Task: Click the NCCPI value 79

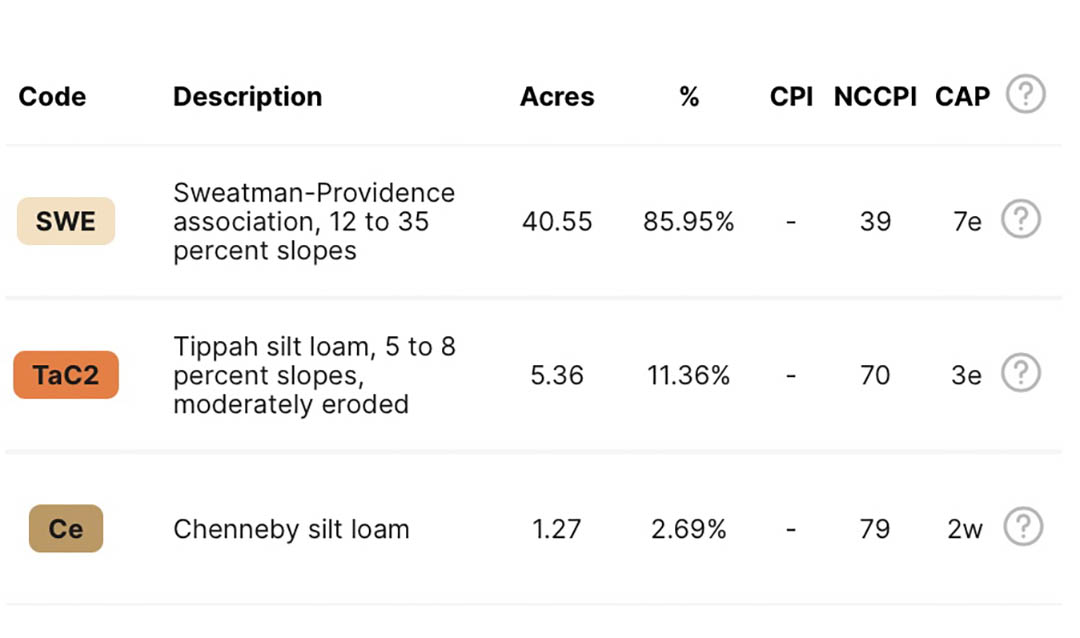Action: tap(875, 529)
